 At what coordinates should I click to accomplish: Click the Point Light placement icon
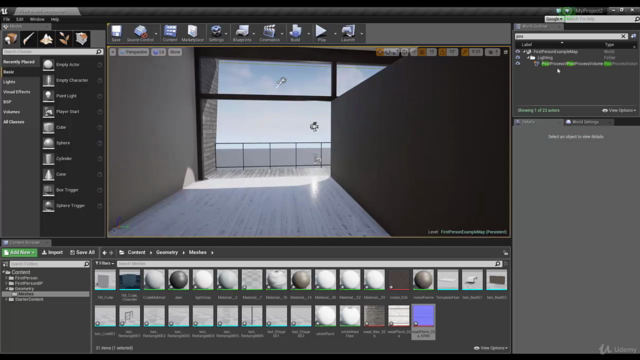(x=49, y=96)
